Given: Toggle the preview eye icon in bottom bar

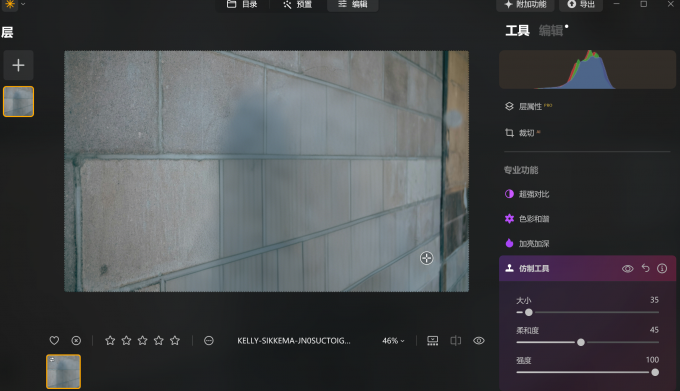Looking at the screenshot, I should click(x=479, y=341).
